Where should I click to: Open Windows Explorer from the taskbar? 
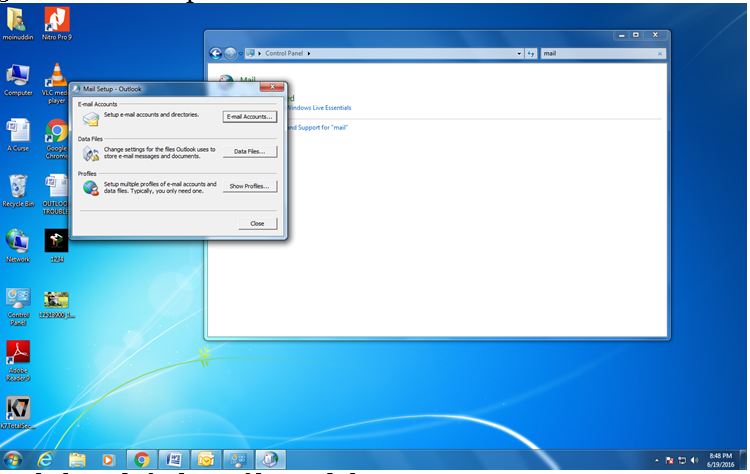[x=77, y=460]
